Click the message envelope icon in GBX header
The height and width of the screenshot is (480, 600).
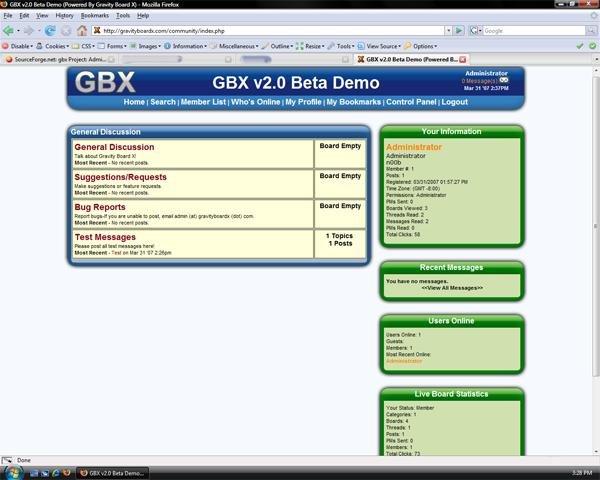point(504,80)
